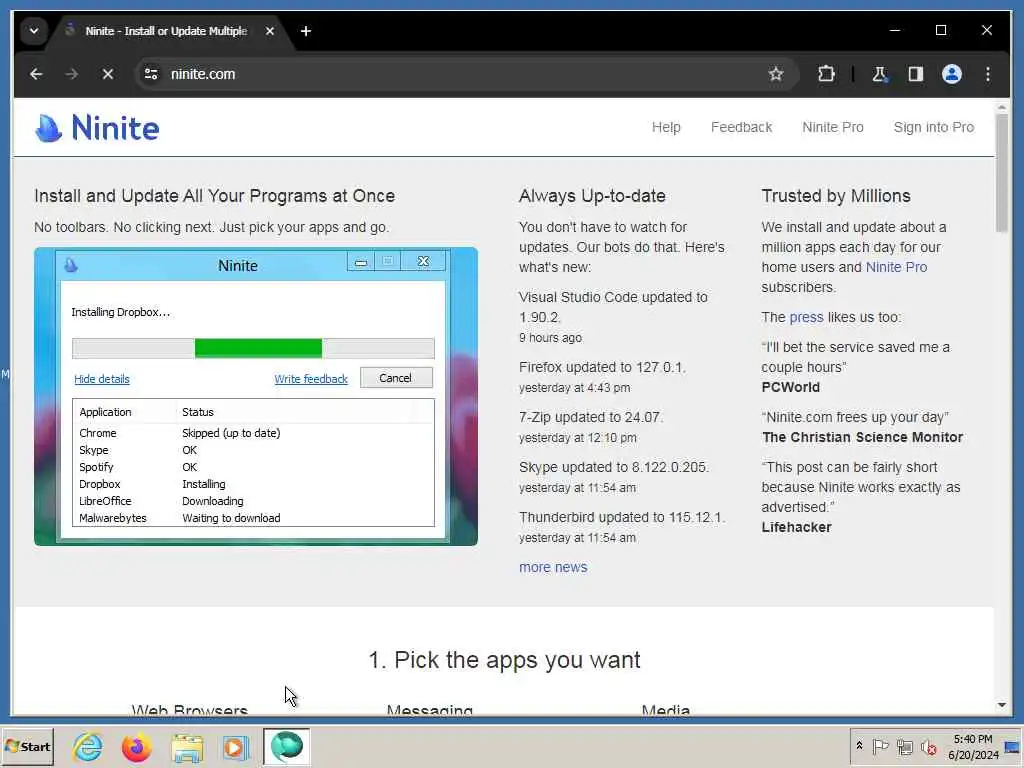Open the network tray icon

tap(904, 746)
